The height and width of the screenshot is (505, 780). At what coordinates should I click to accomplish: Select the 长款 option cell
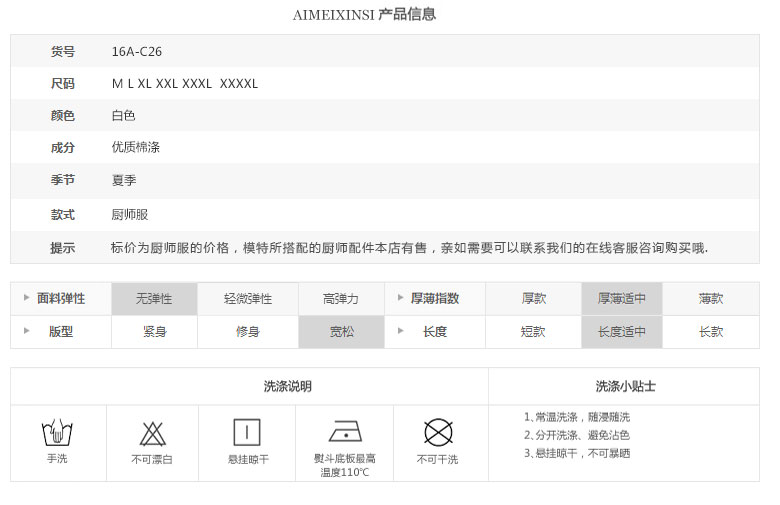tap(711, 332)
